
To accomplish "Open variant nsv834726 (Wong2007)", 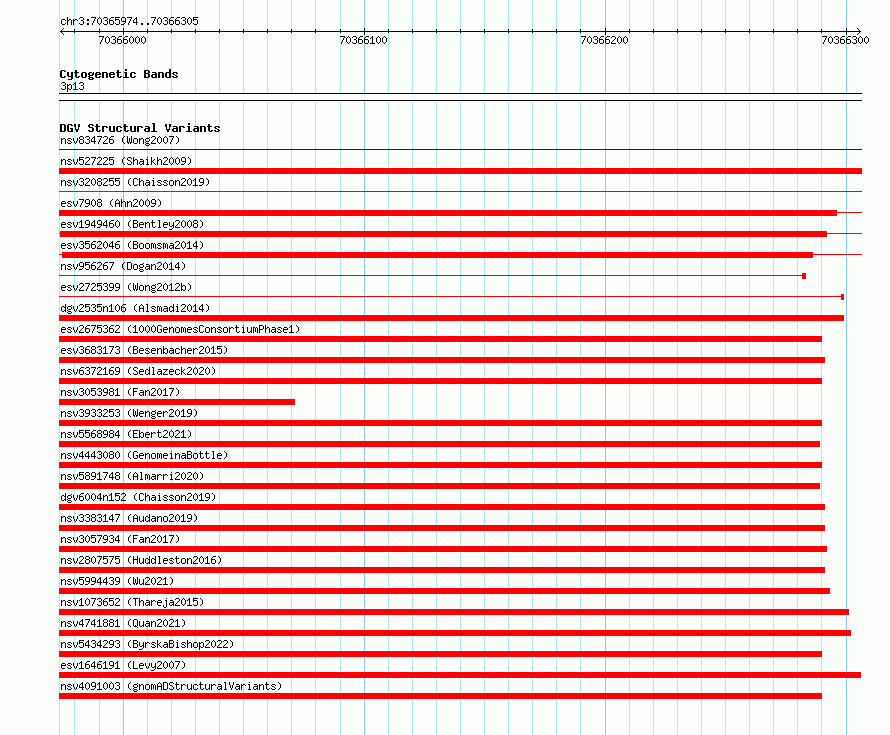I will [120, 140].
